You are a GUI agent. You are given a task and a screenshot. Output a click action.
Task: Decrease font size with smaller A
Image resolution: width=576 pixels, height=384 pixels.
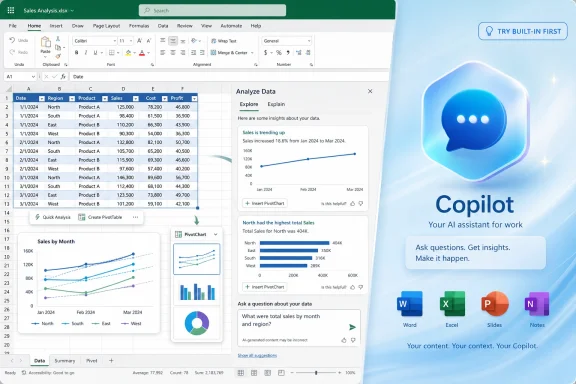(x=148, y=41)
